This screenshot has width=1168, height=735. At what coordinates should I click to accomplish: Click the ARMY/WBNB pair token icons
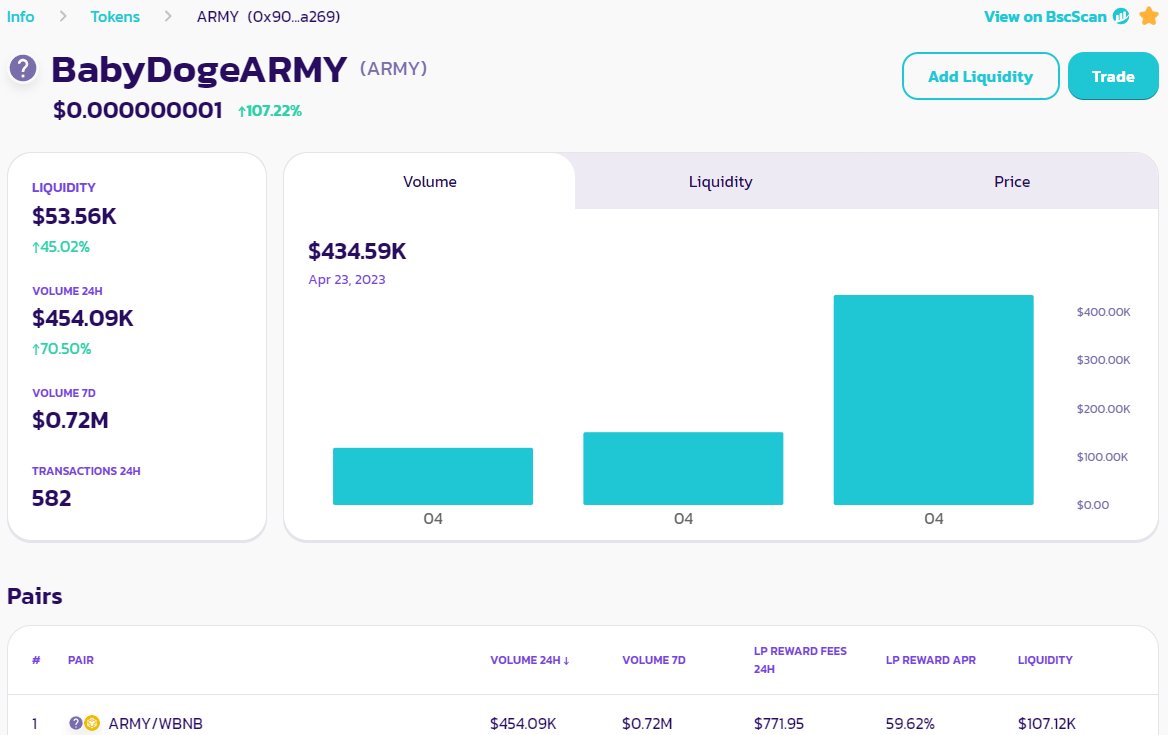(84, 723)
